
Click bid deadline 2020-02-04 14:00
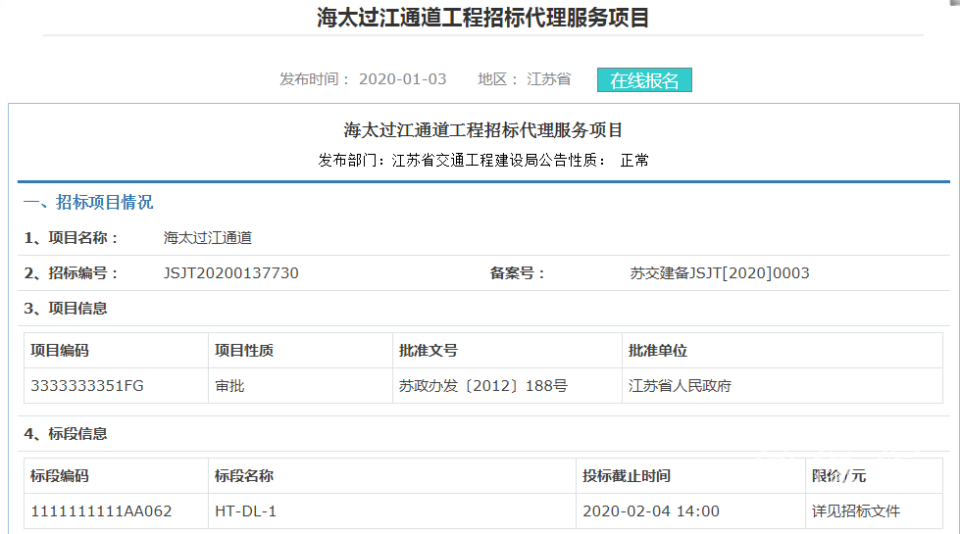click(x=651, y=511)
